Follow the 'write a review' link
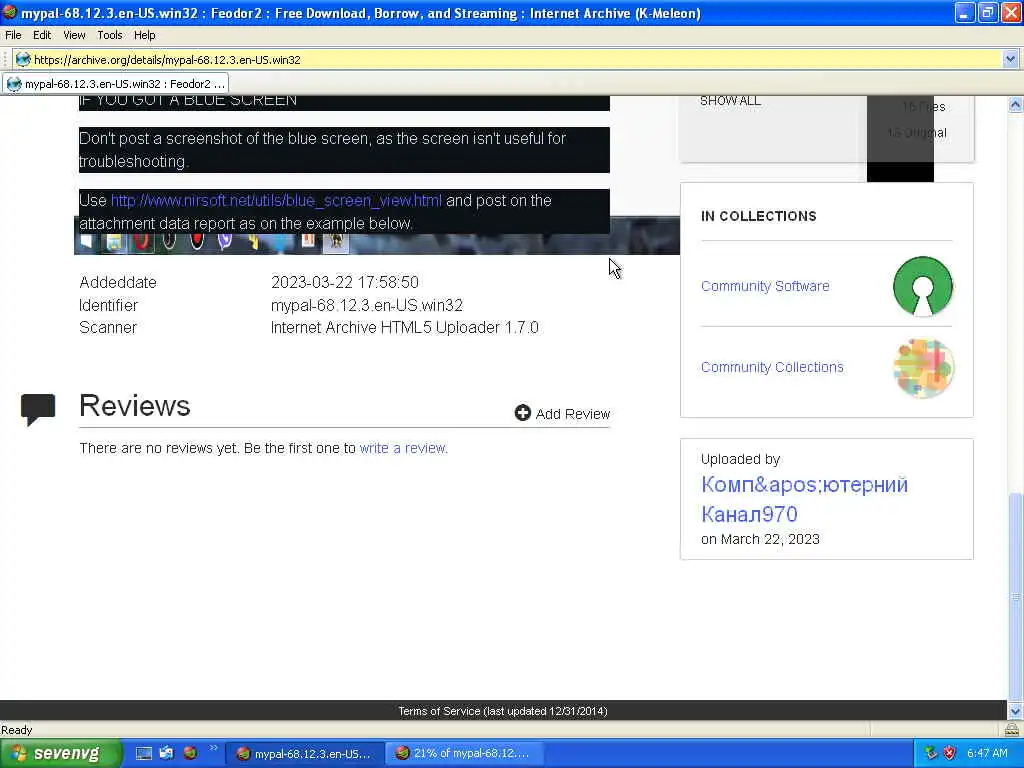The image size is (1024, 768). pyautogui.click(x=402, y=448)
